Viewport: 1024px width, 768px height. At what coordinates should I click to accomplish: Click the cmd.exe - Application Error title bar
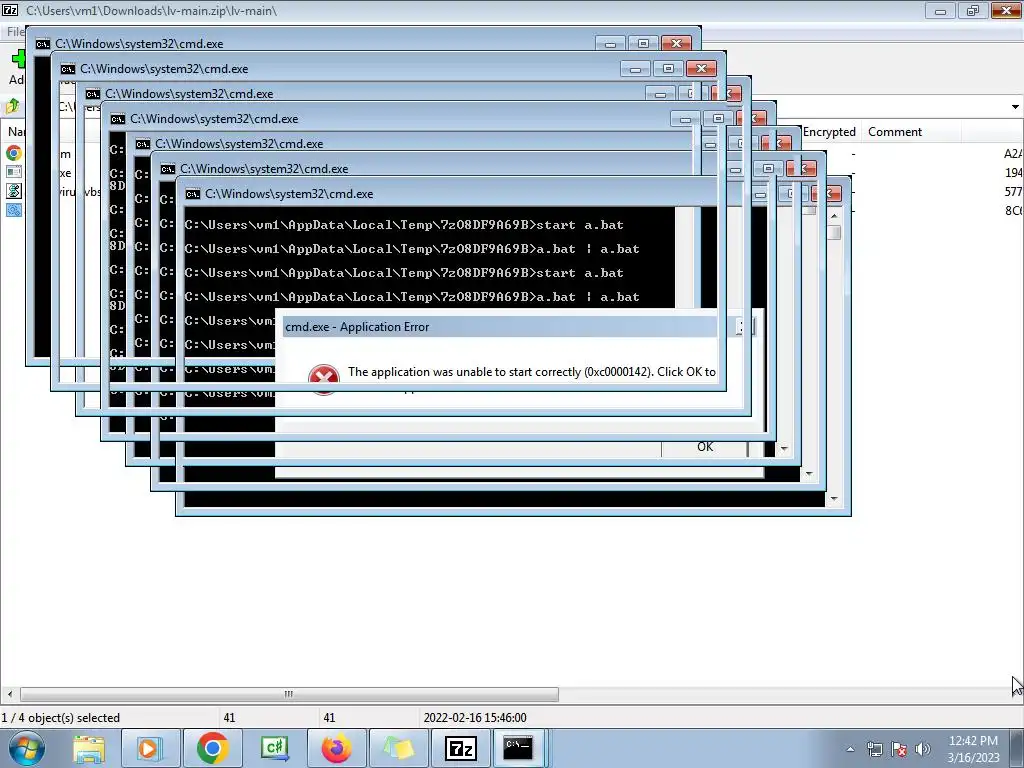click(500, 327)
